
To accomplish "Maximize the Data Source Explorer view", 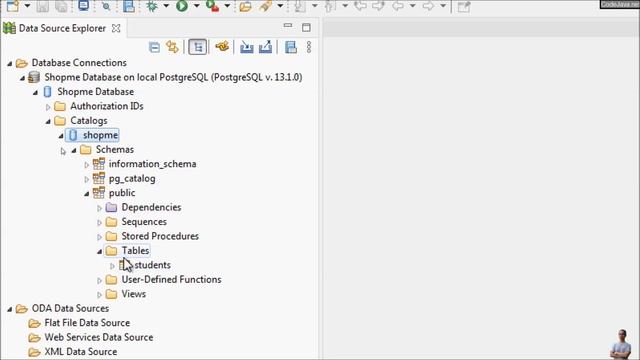I will (306, 27).
